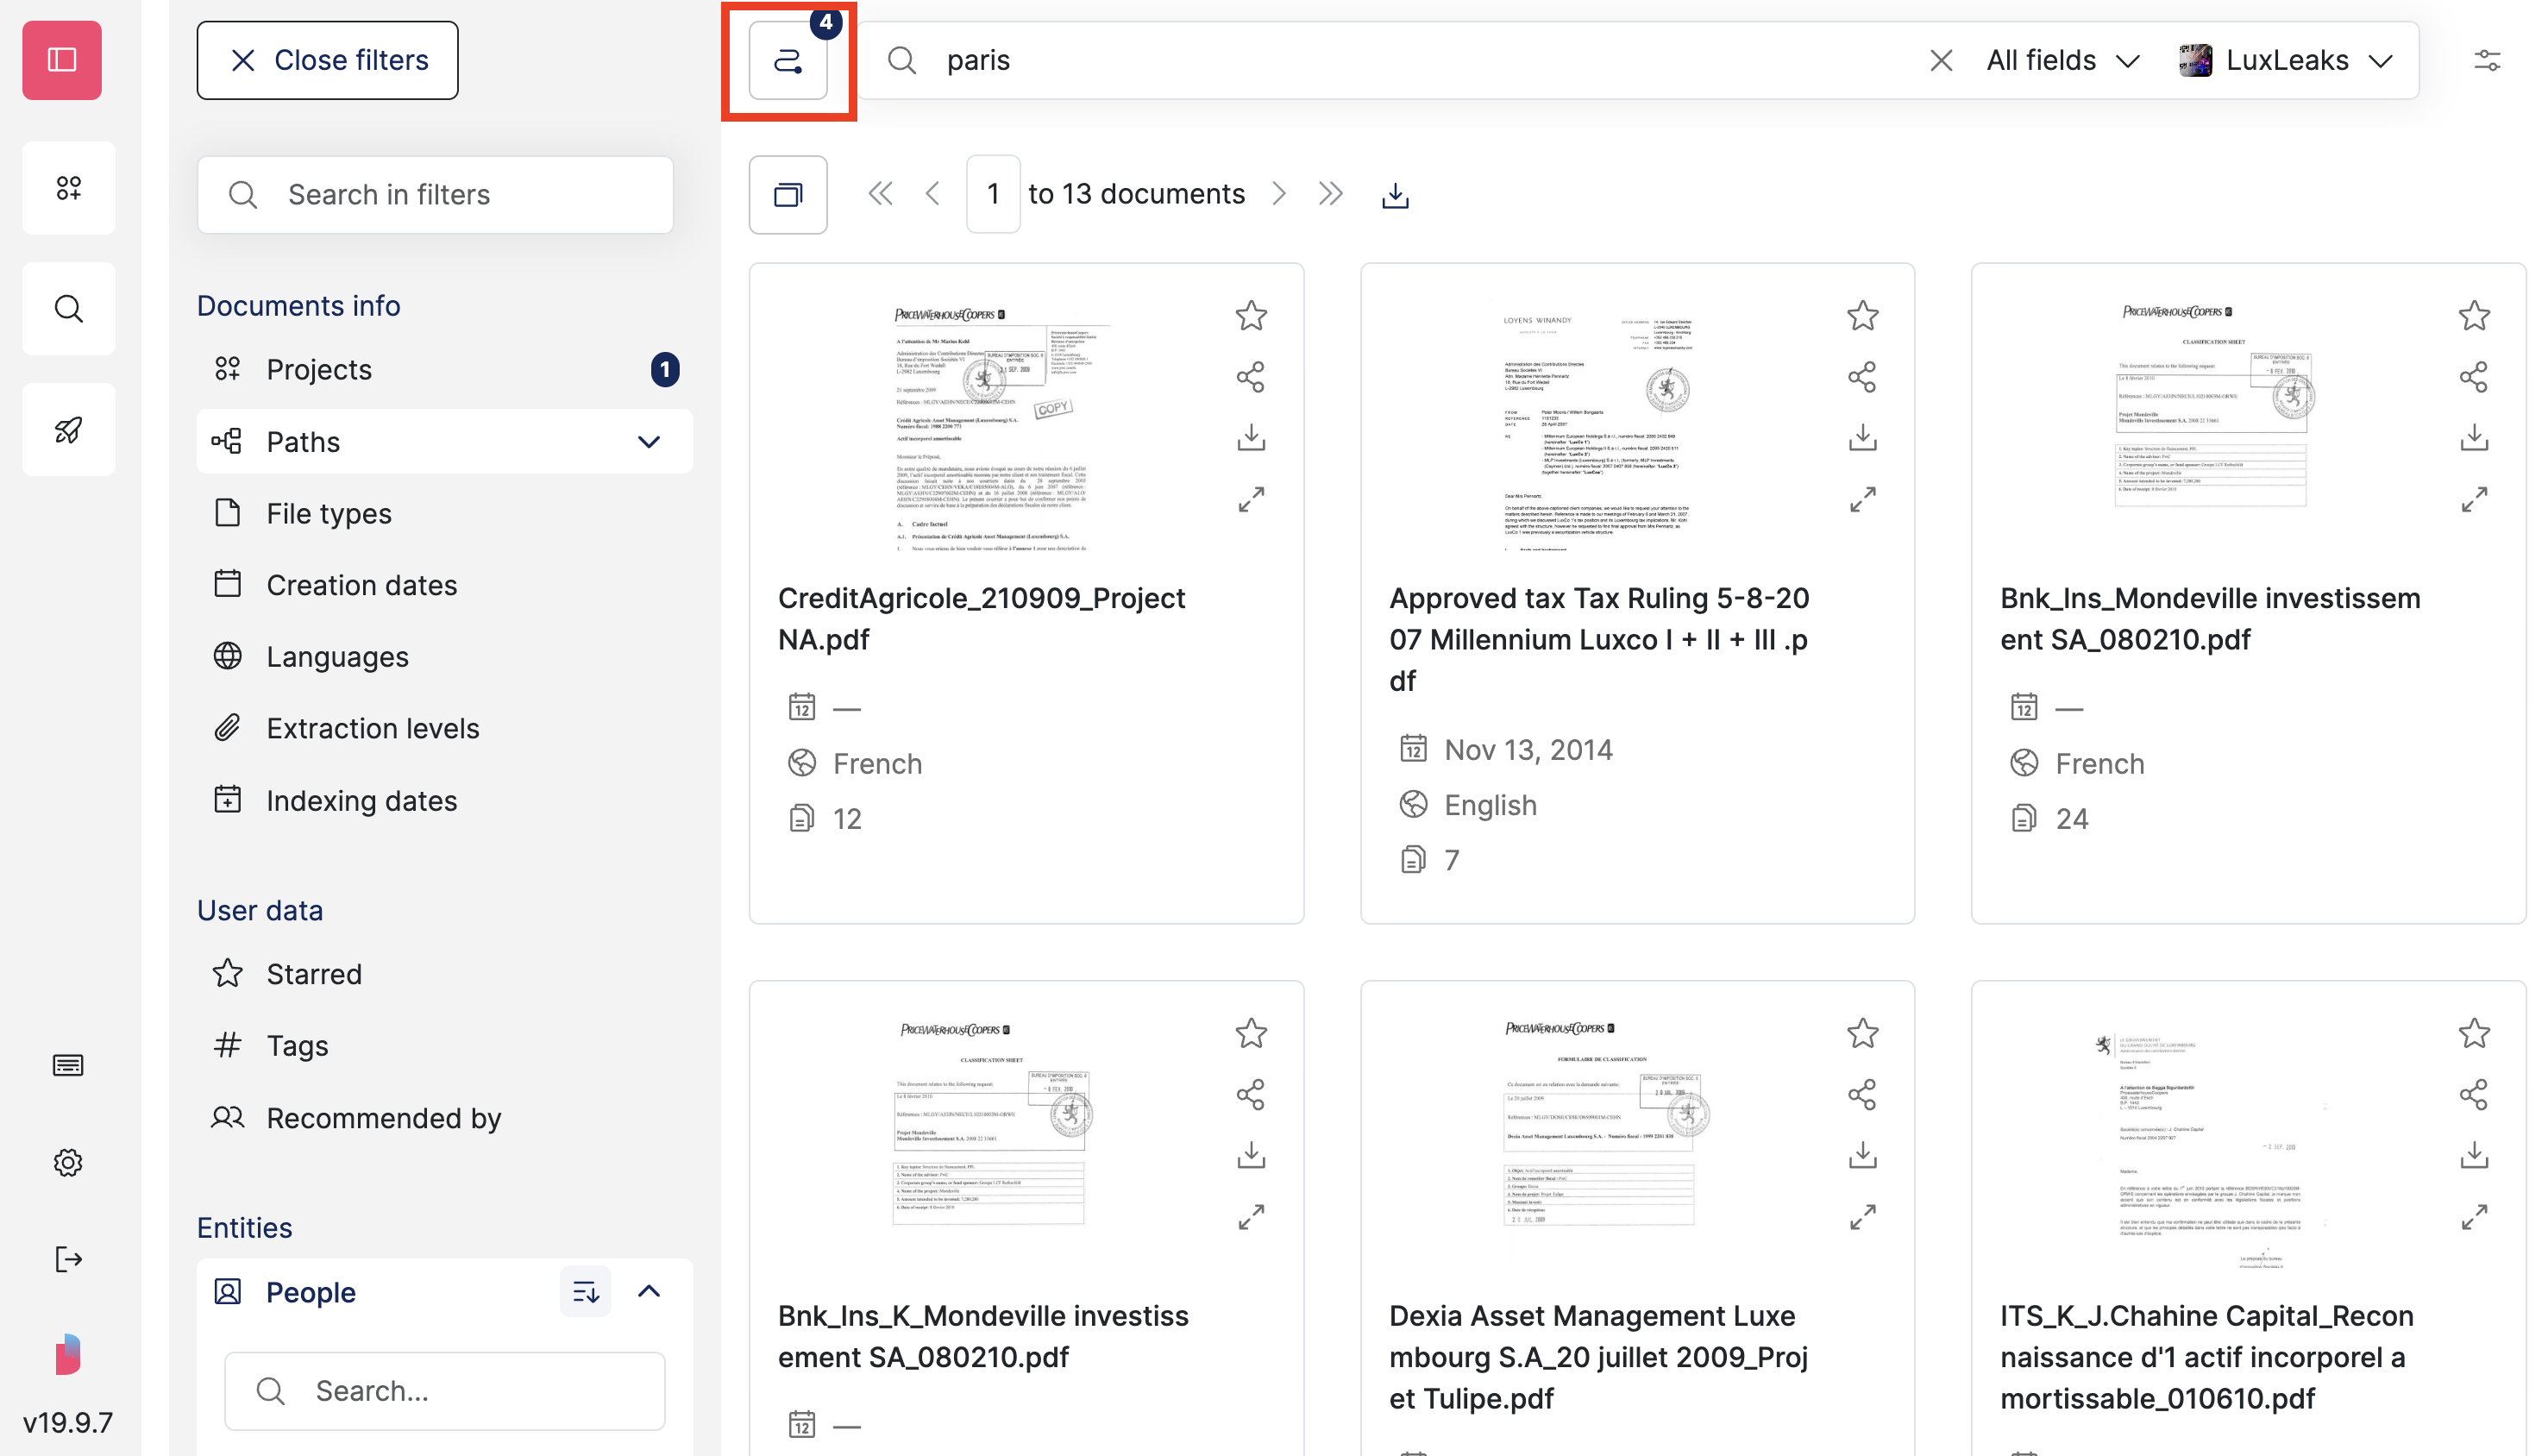This screenshot has width=2548, height=1456.
Task: Star the CreditAgricole_210909 document
Action: pyautogui.click(x=1251, y=316)
